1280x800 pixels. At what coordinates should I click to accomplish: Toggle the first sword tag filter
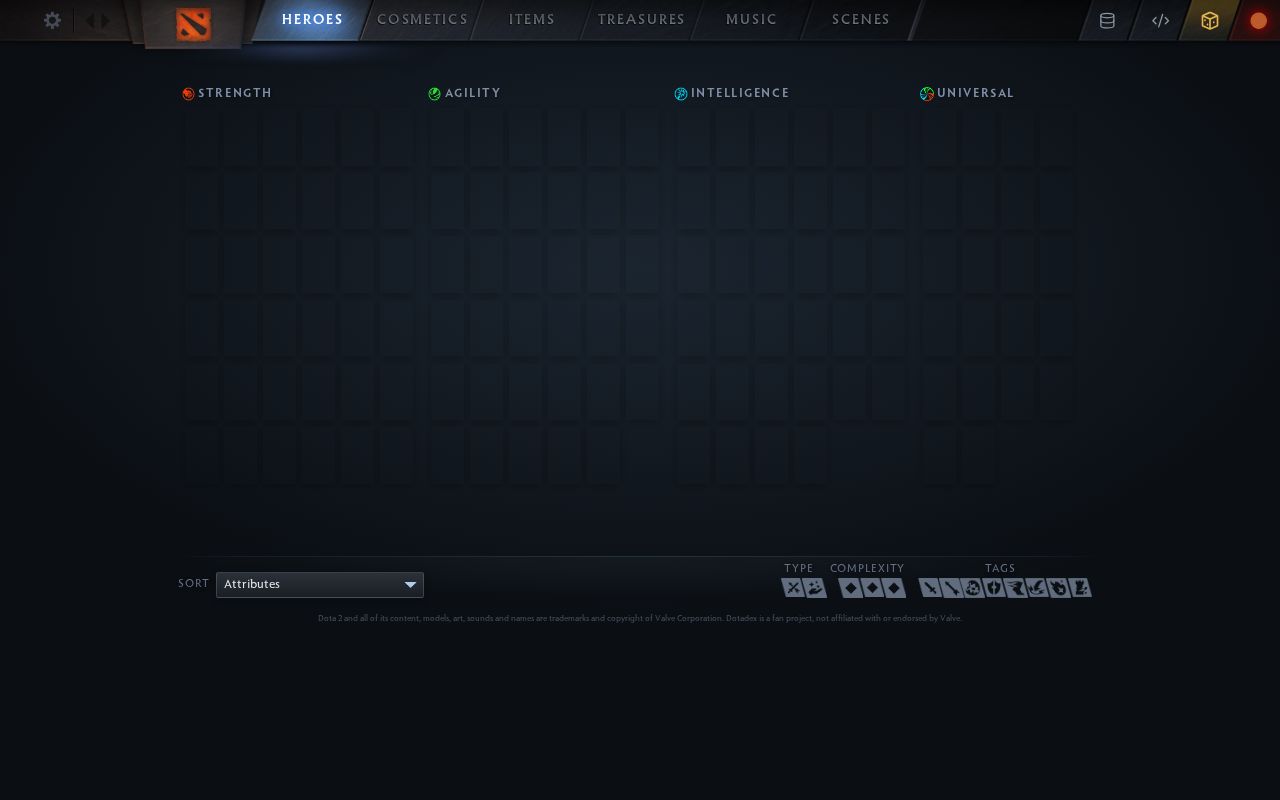pos(930,588)
